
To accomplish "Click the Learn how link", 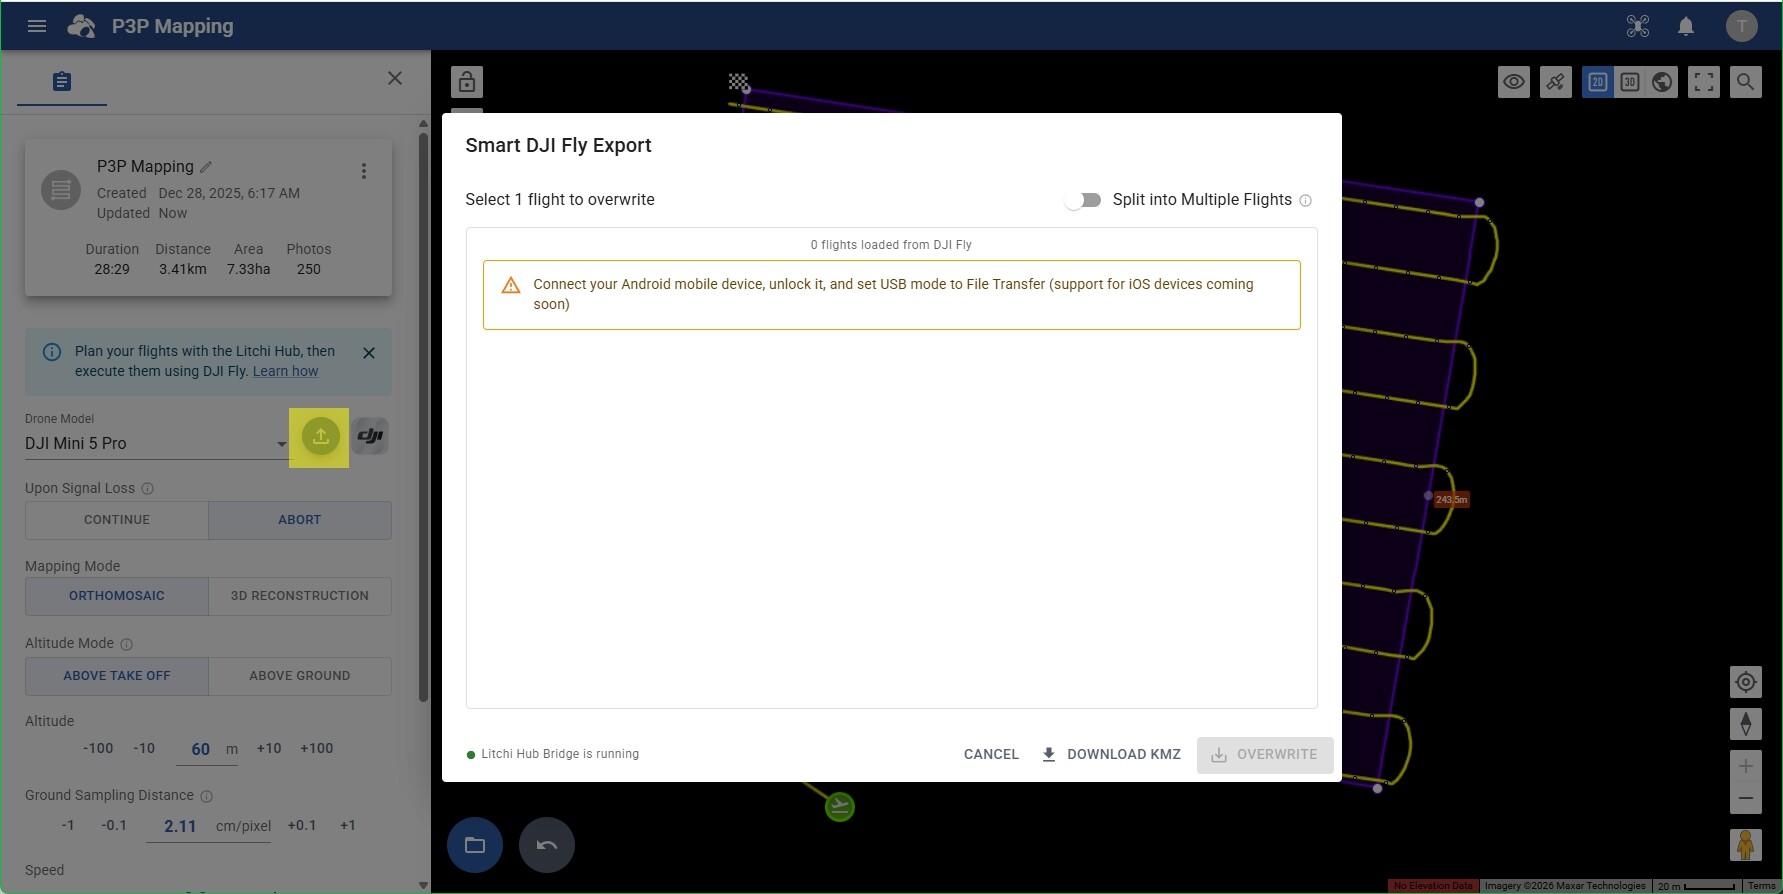I will pos(285,371).
